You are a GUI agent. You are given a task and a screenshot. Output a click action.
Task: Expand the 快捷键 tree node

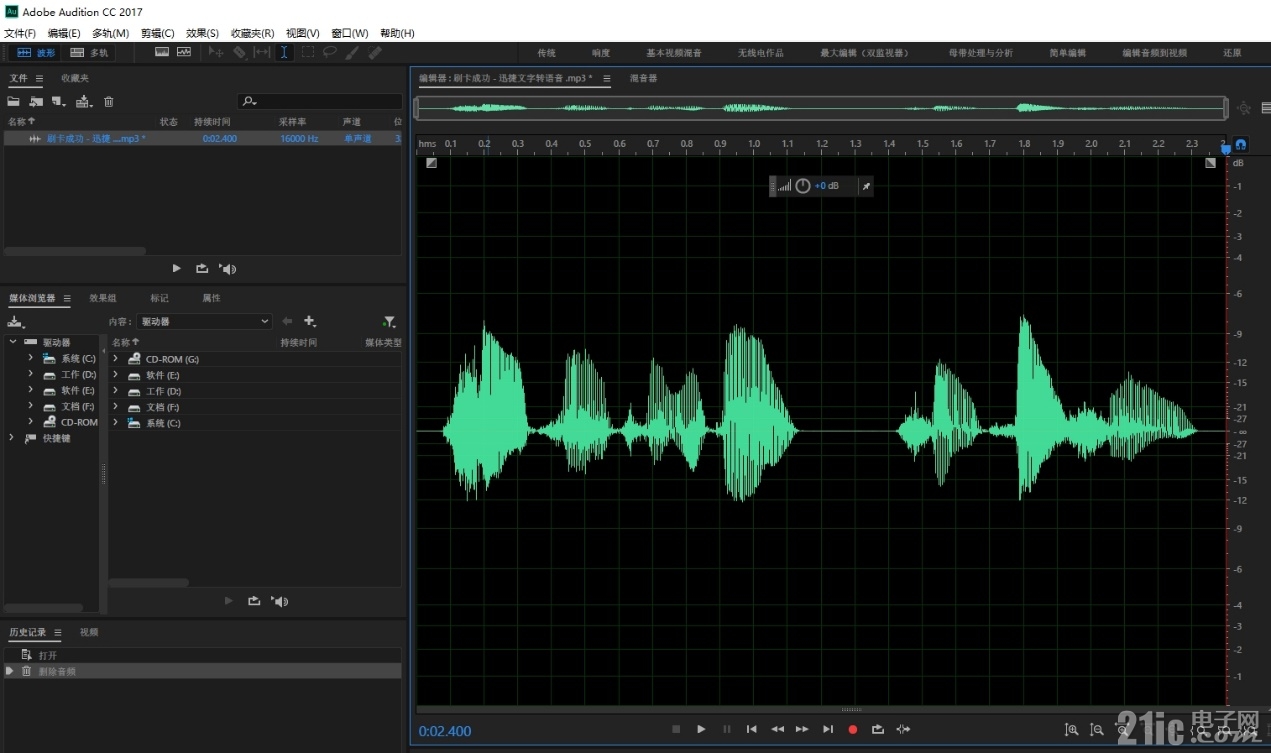[x=13, y=438]
